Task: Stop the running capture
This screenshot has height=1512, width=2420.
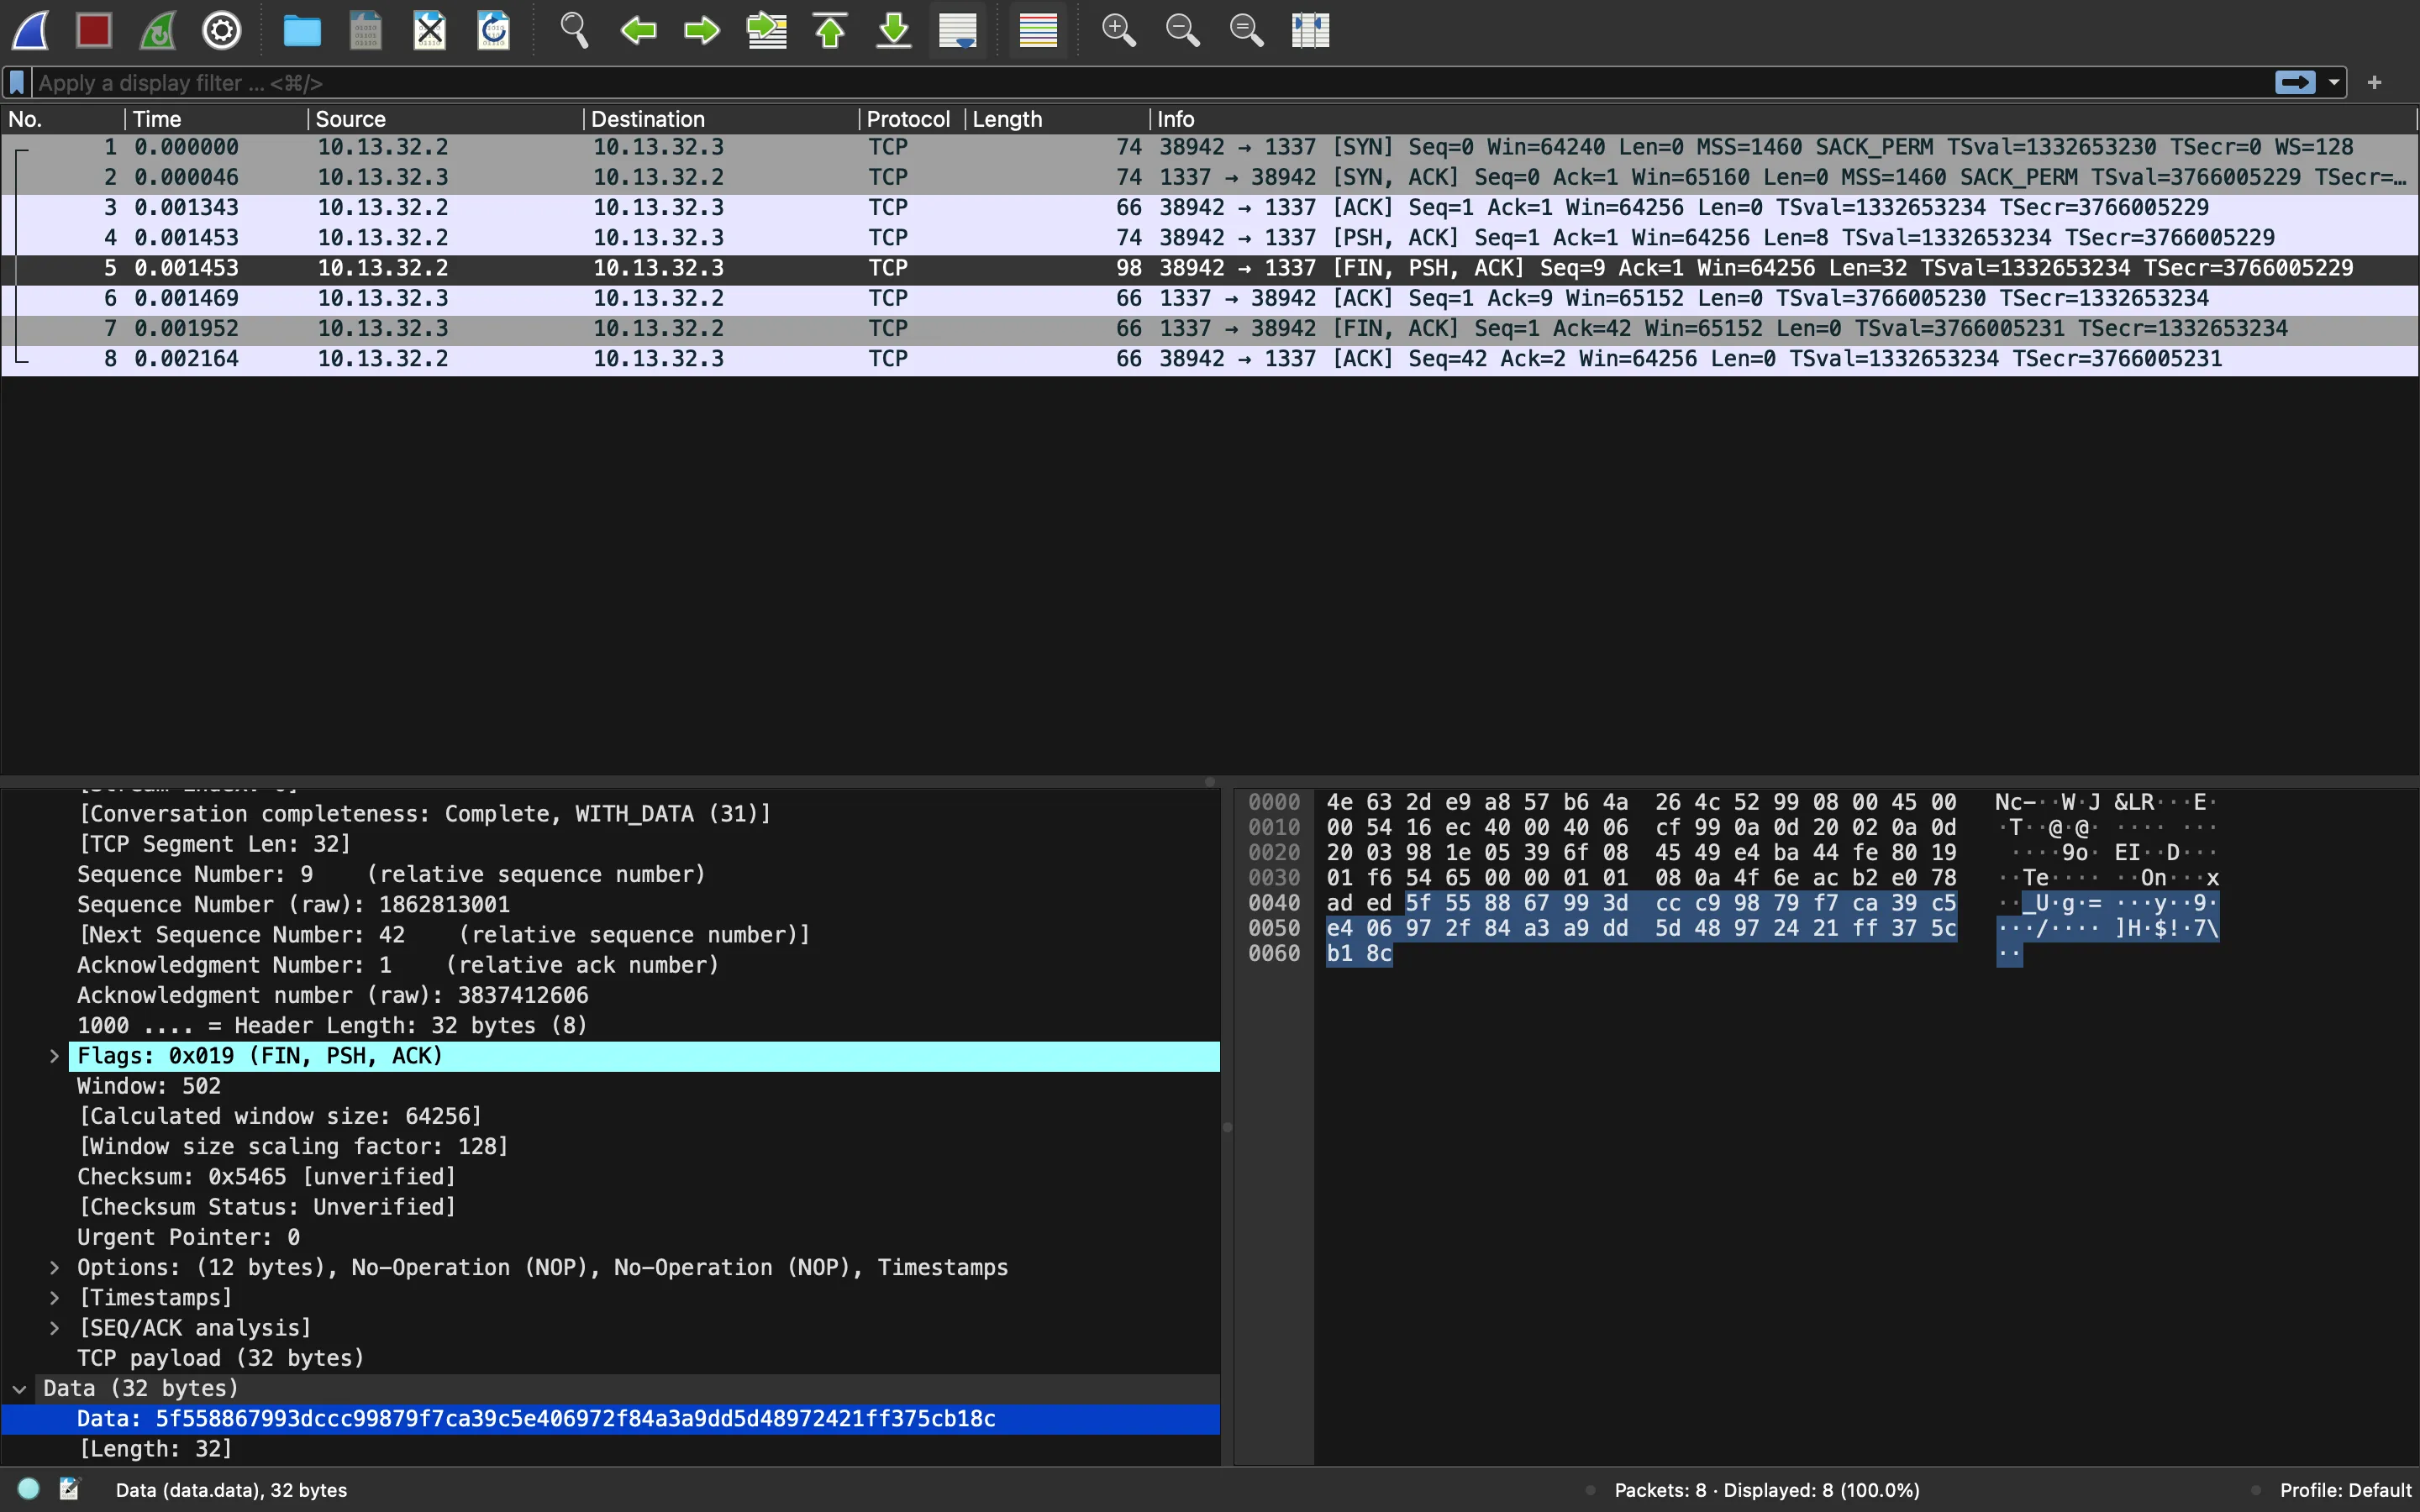Action: (94, 31)
